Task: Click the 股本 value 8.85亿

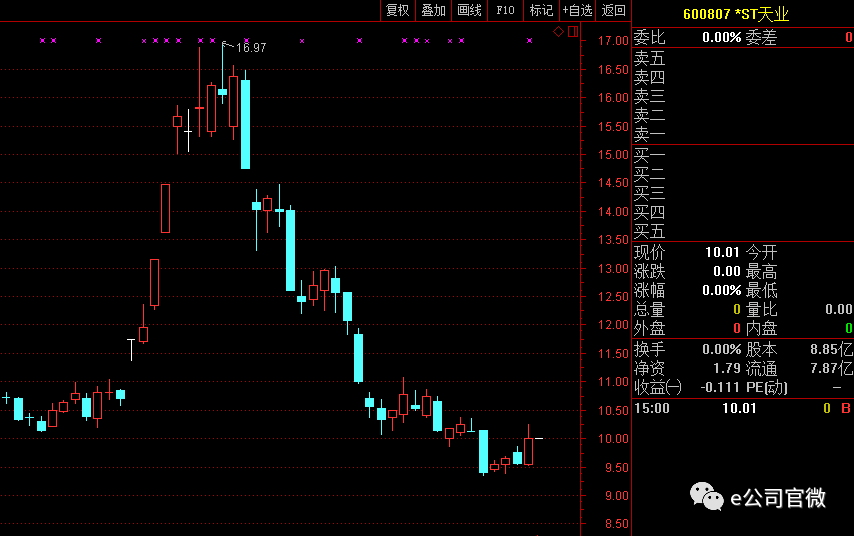Action: pyautogui.click(x=831, y=349)
